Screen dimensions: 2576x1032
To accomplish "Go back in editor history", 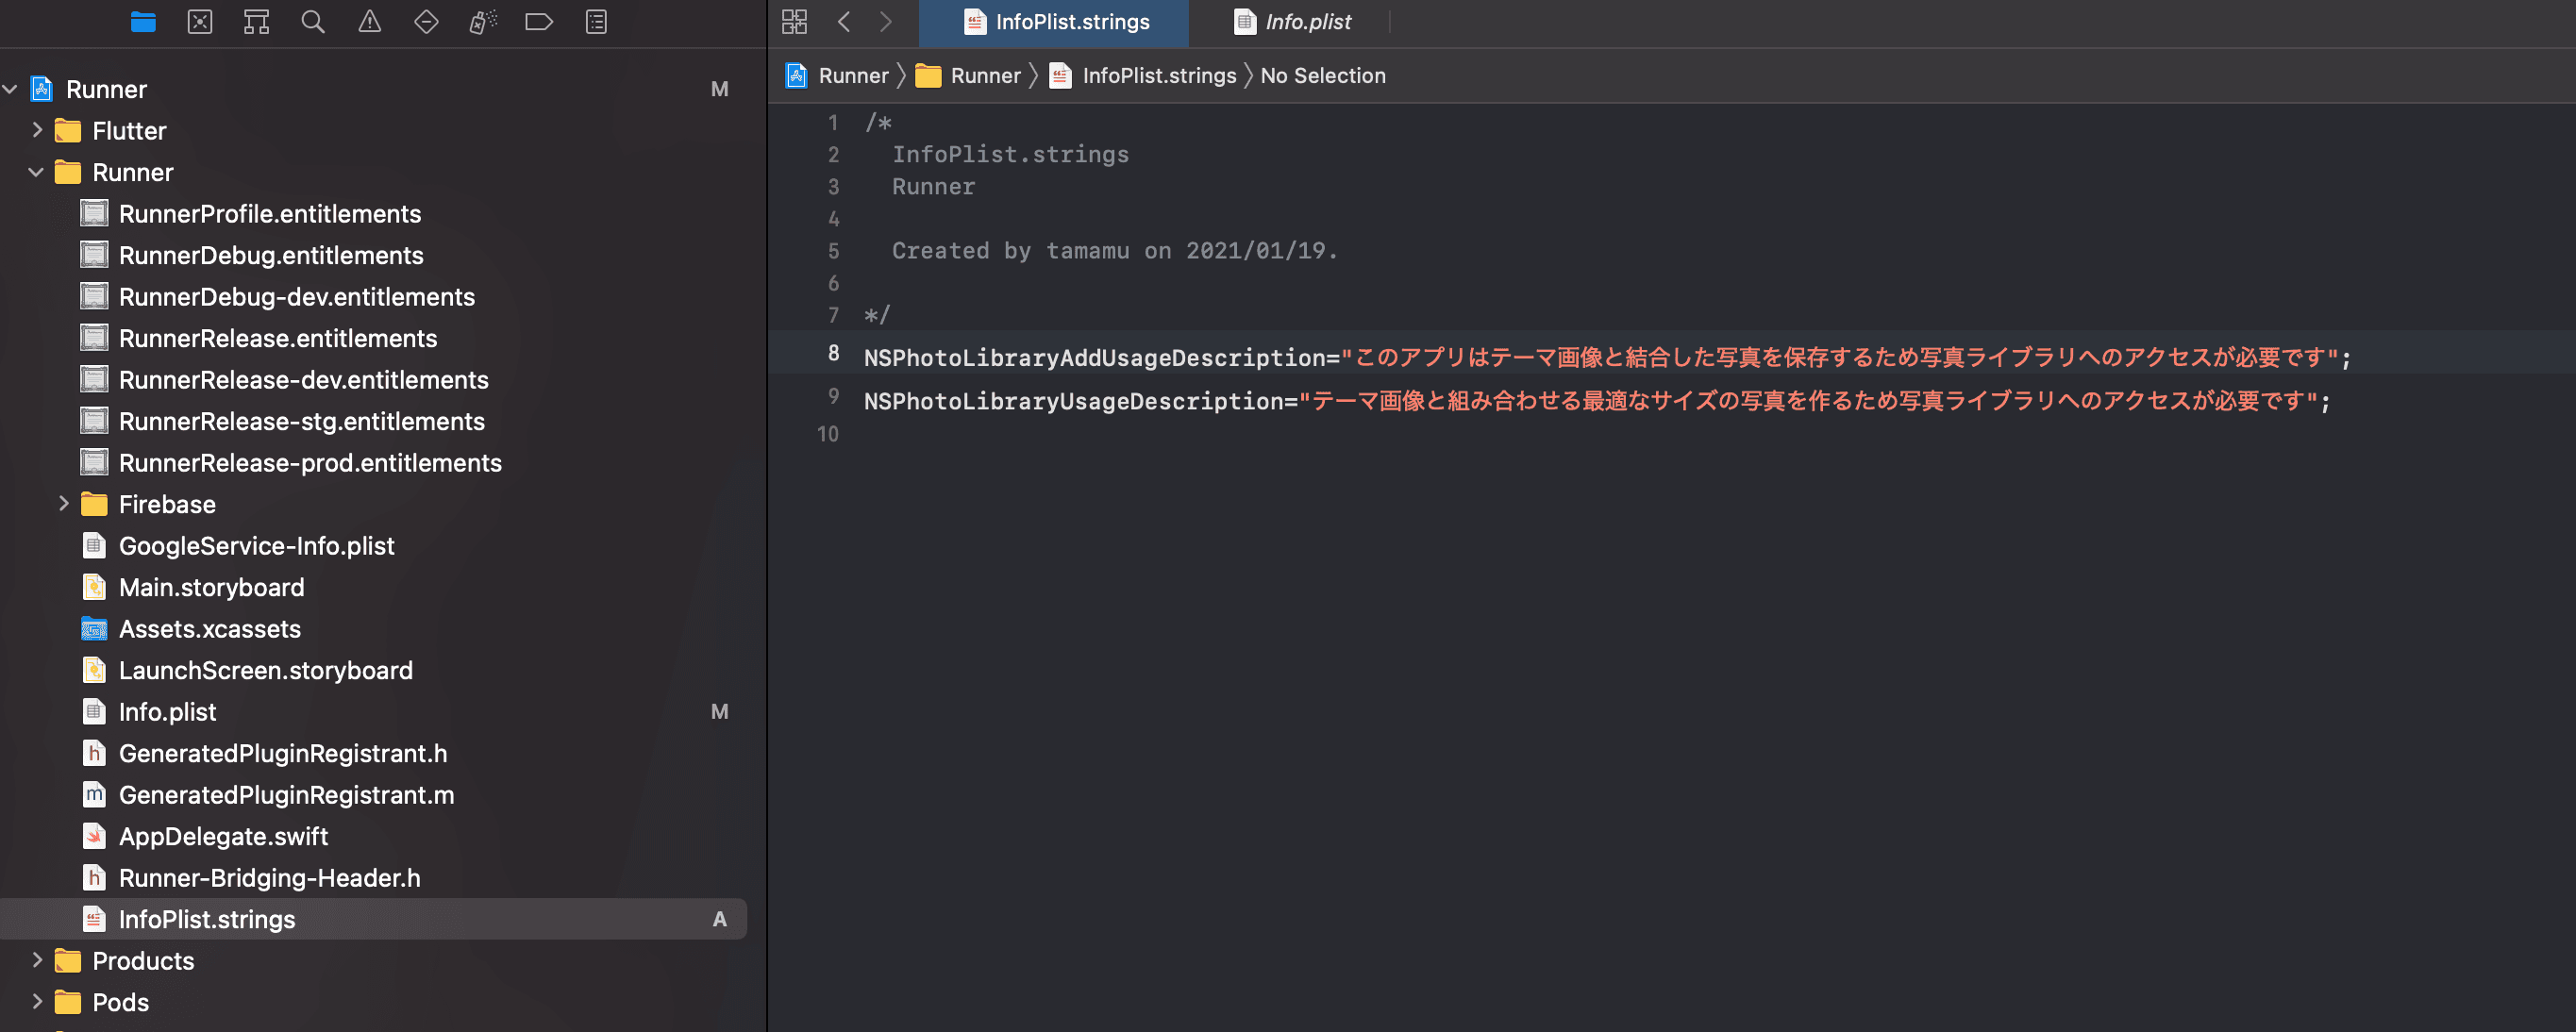I will 844,22.
